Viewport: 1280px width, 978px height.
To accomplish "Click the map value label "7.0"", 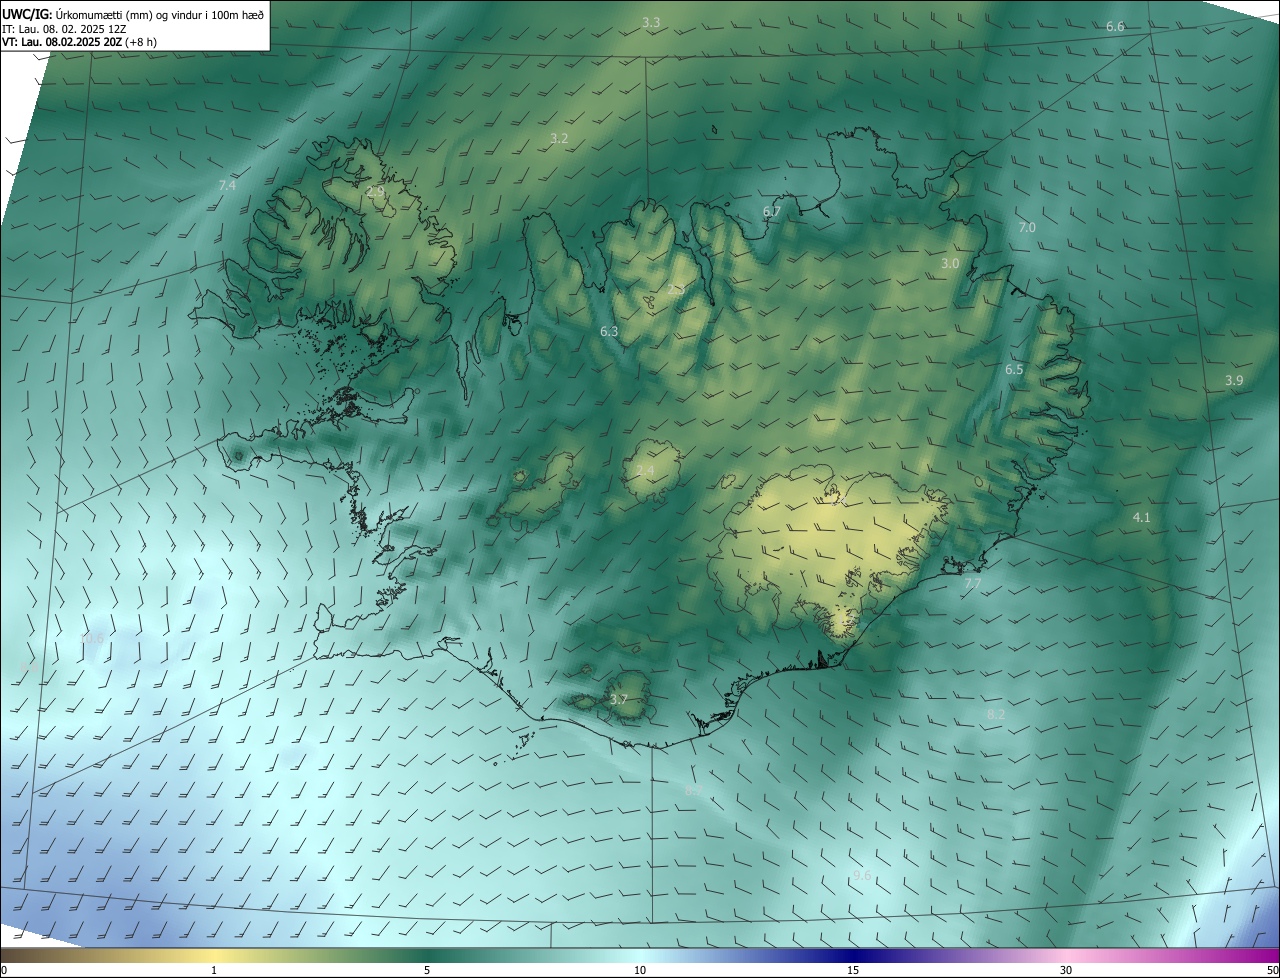I will [1027, 227].
